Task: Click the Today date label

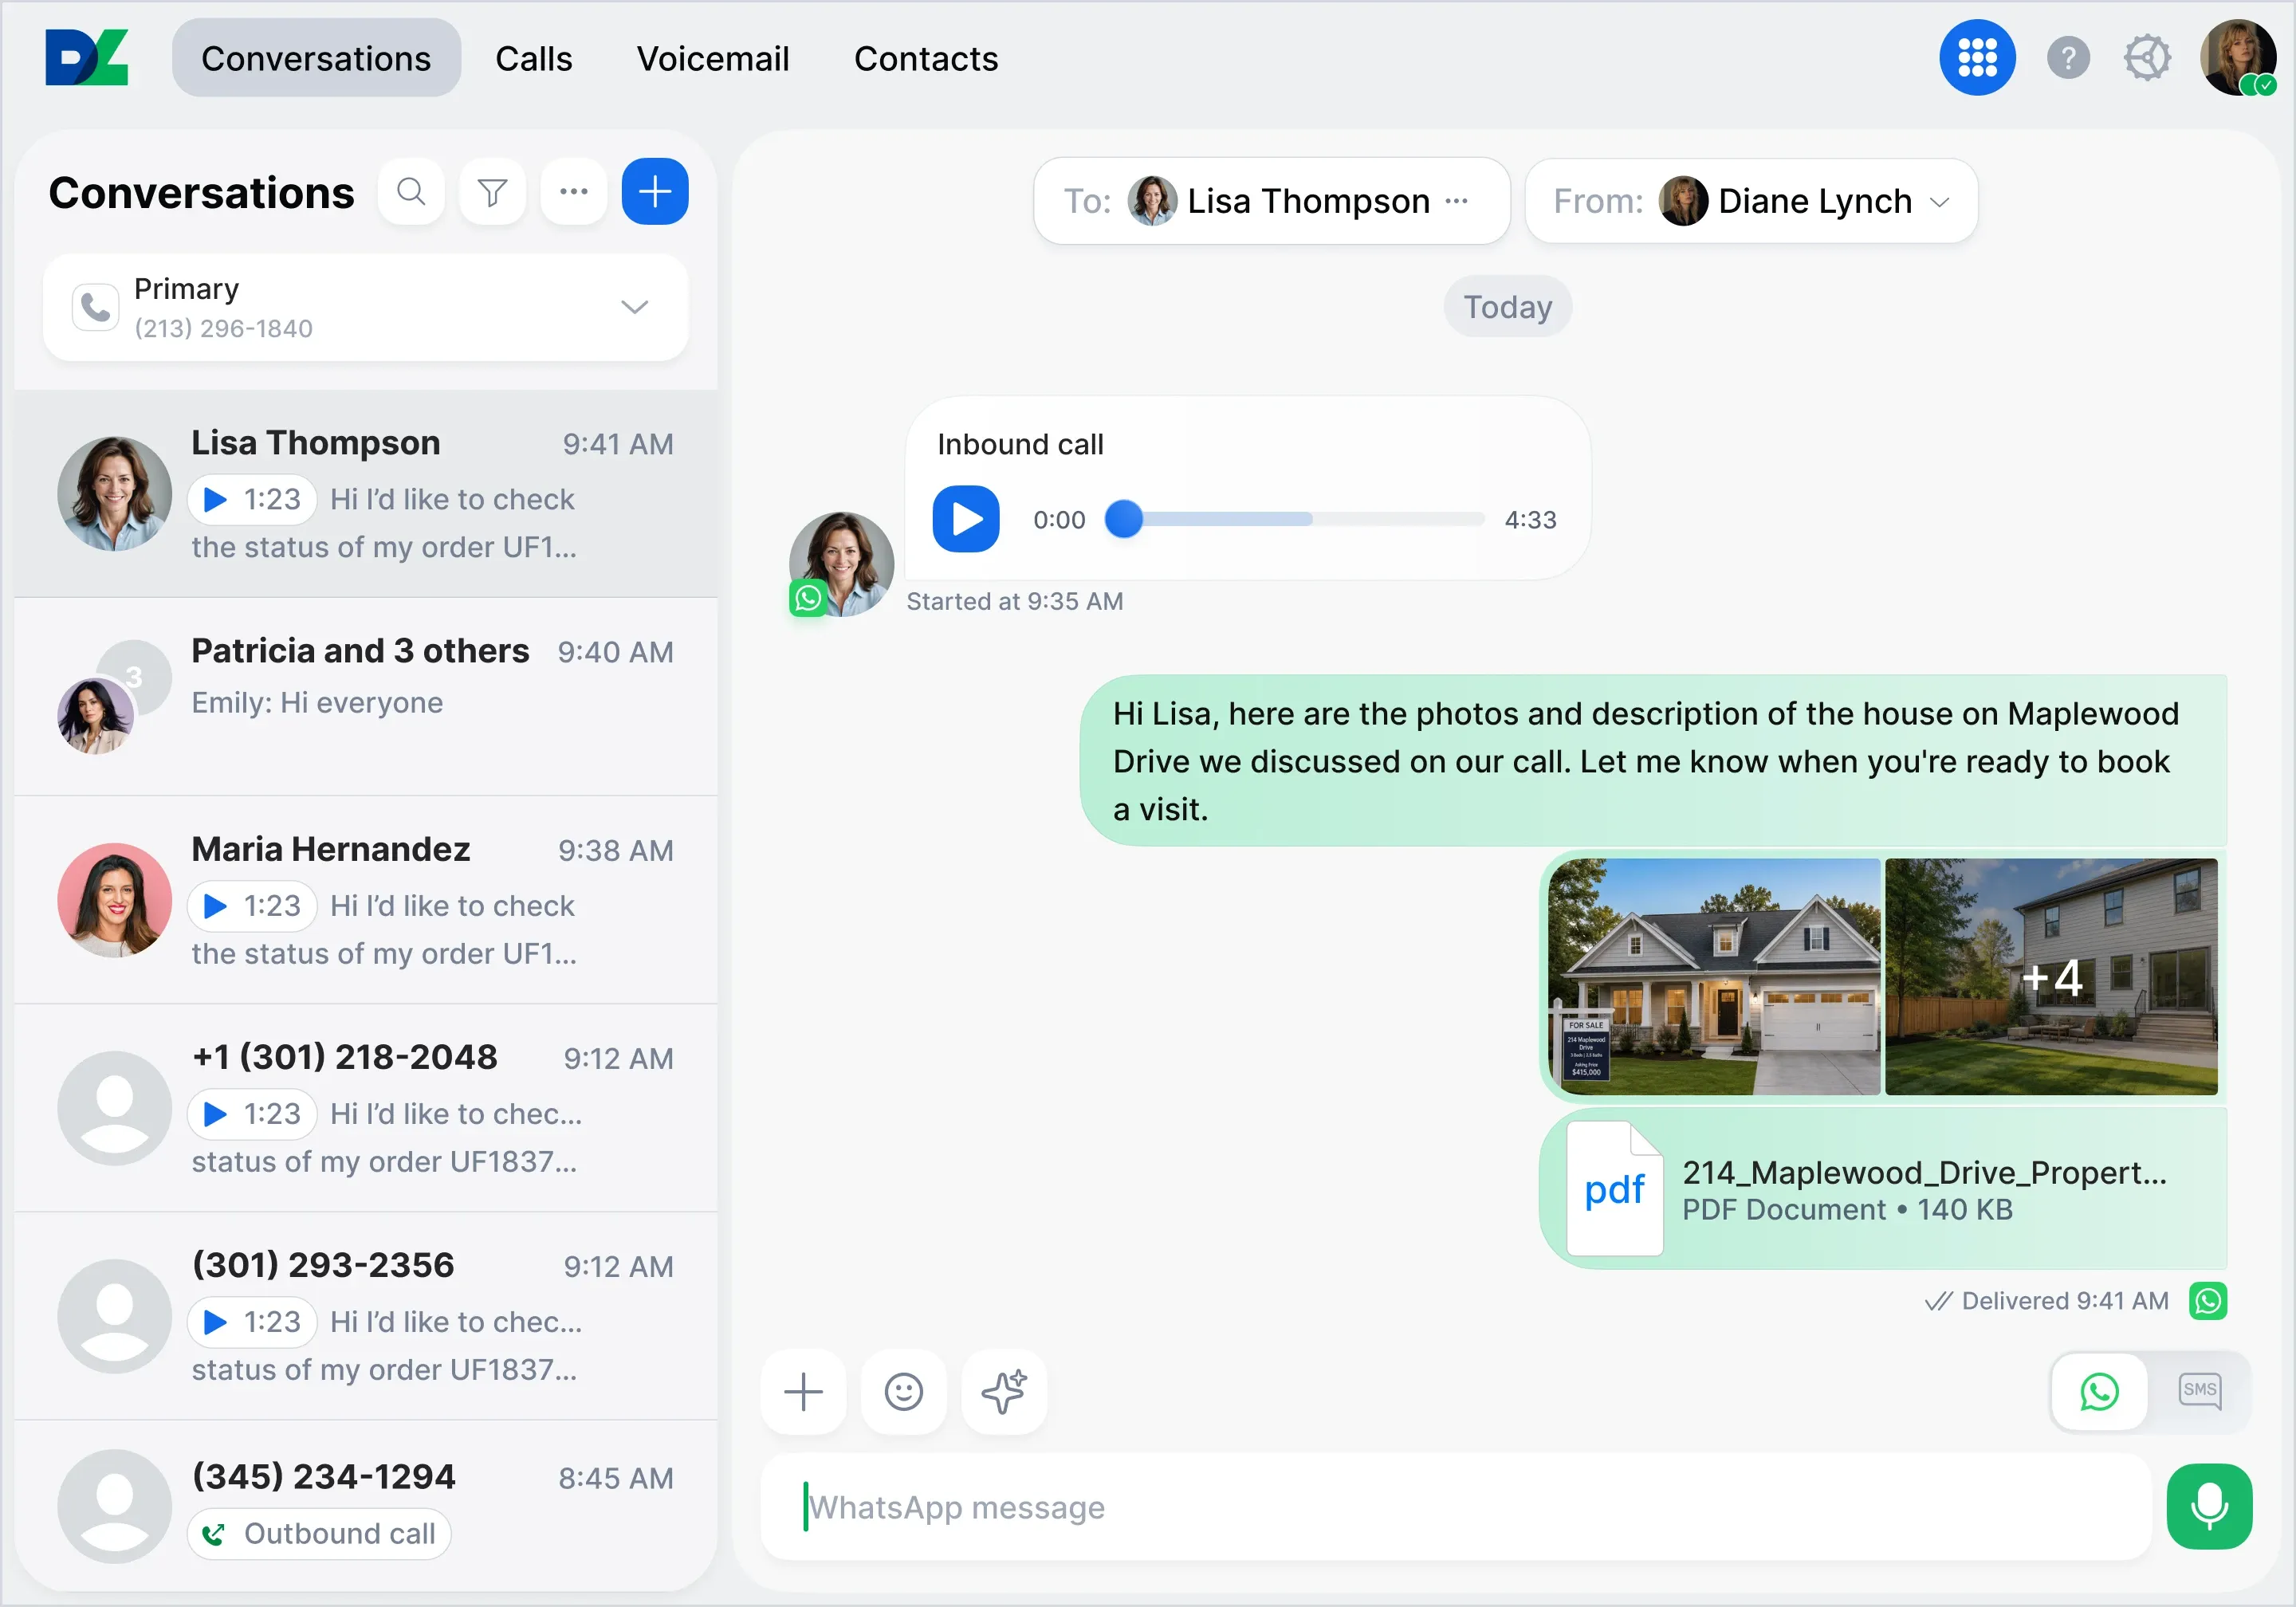Action: 1507,306
